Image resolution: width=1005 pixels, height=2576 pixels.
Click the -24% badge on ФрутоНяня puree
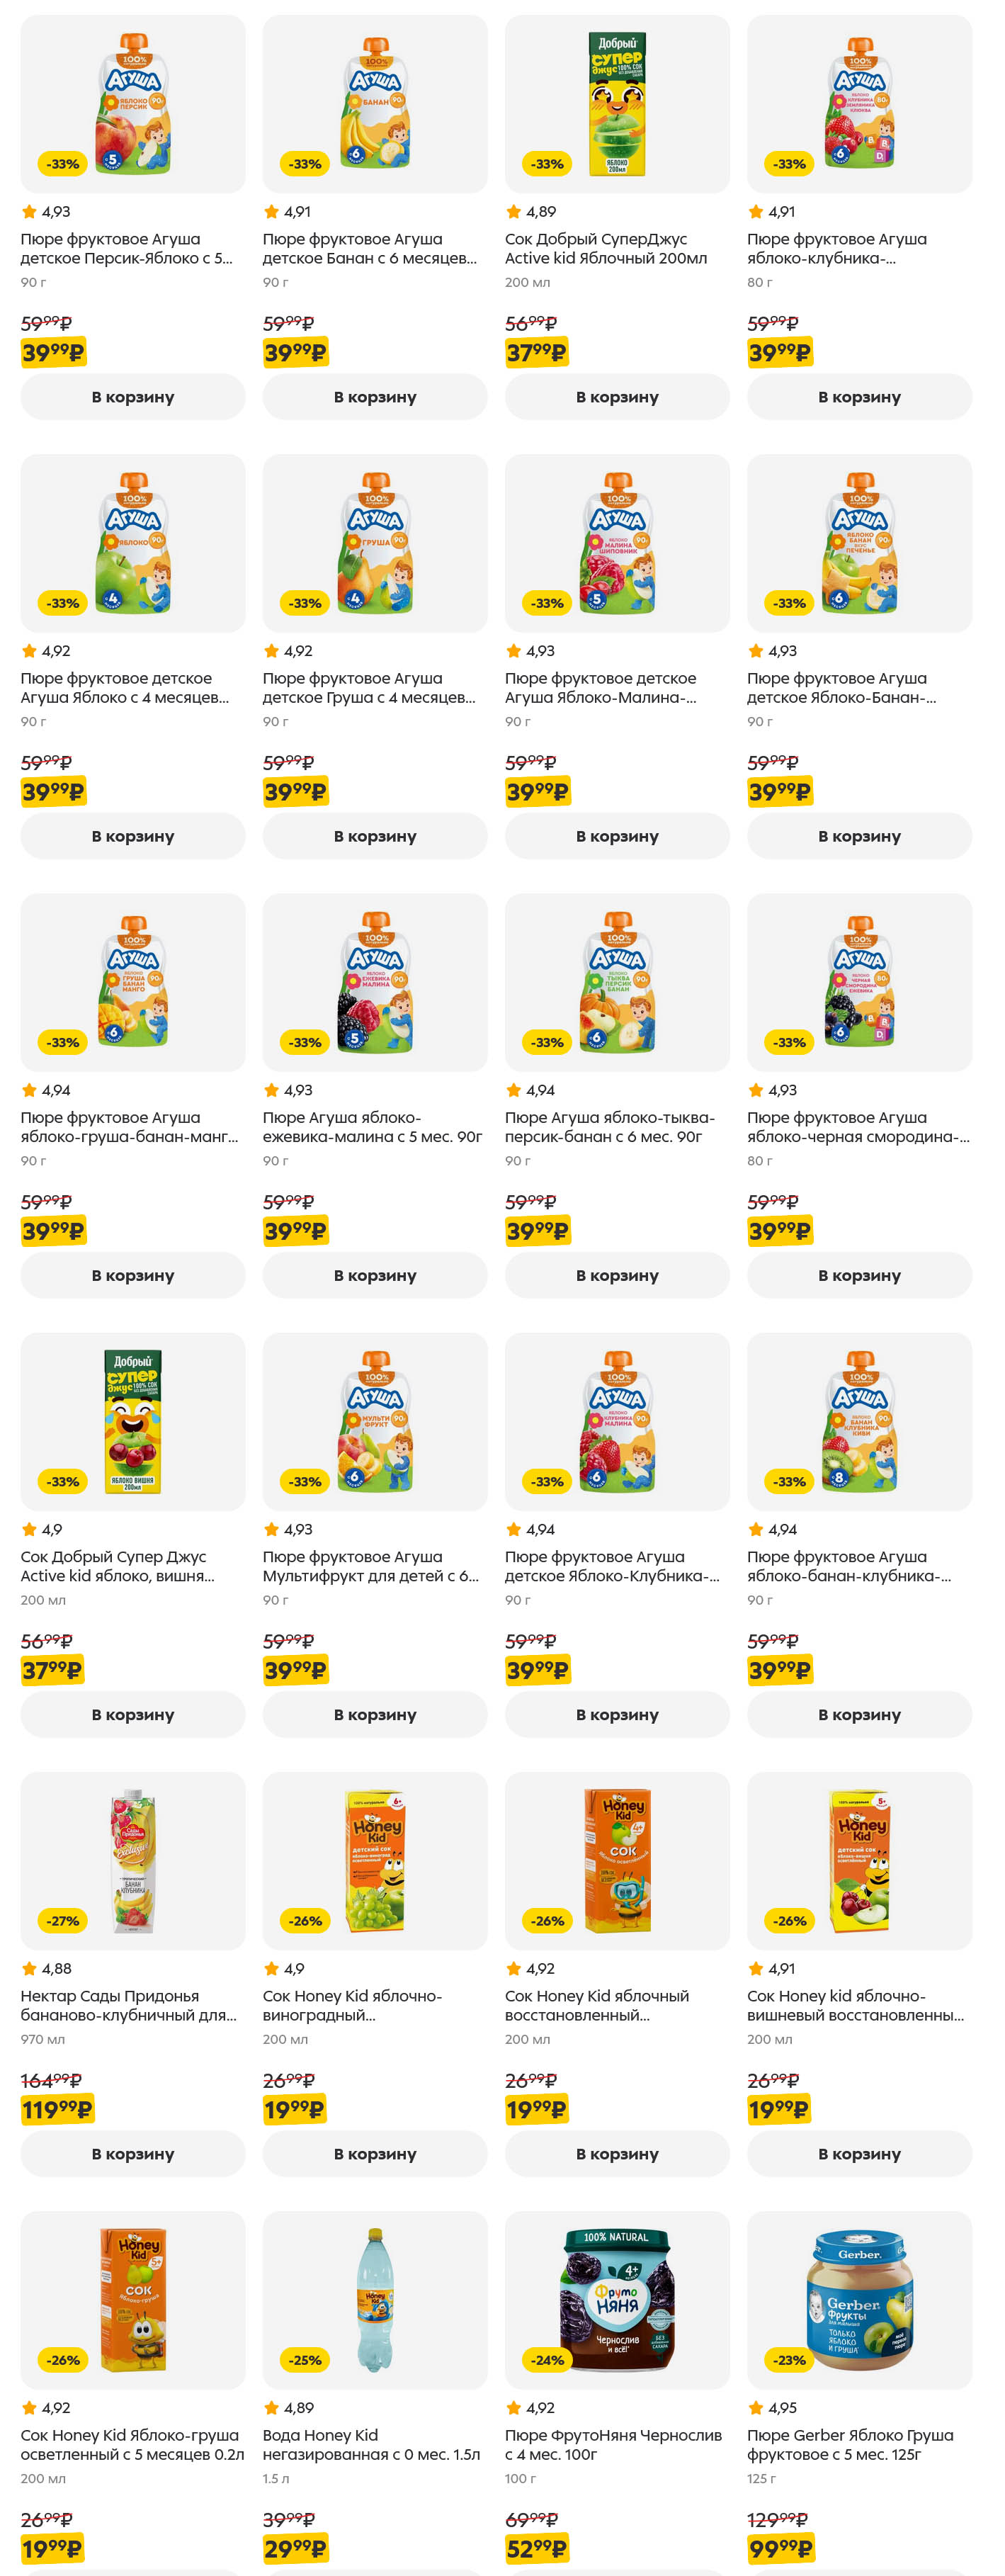point(547,2360)
